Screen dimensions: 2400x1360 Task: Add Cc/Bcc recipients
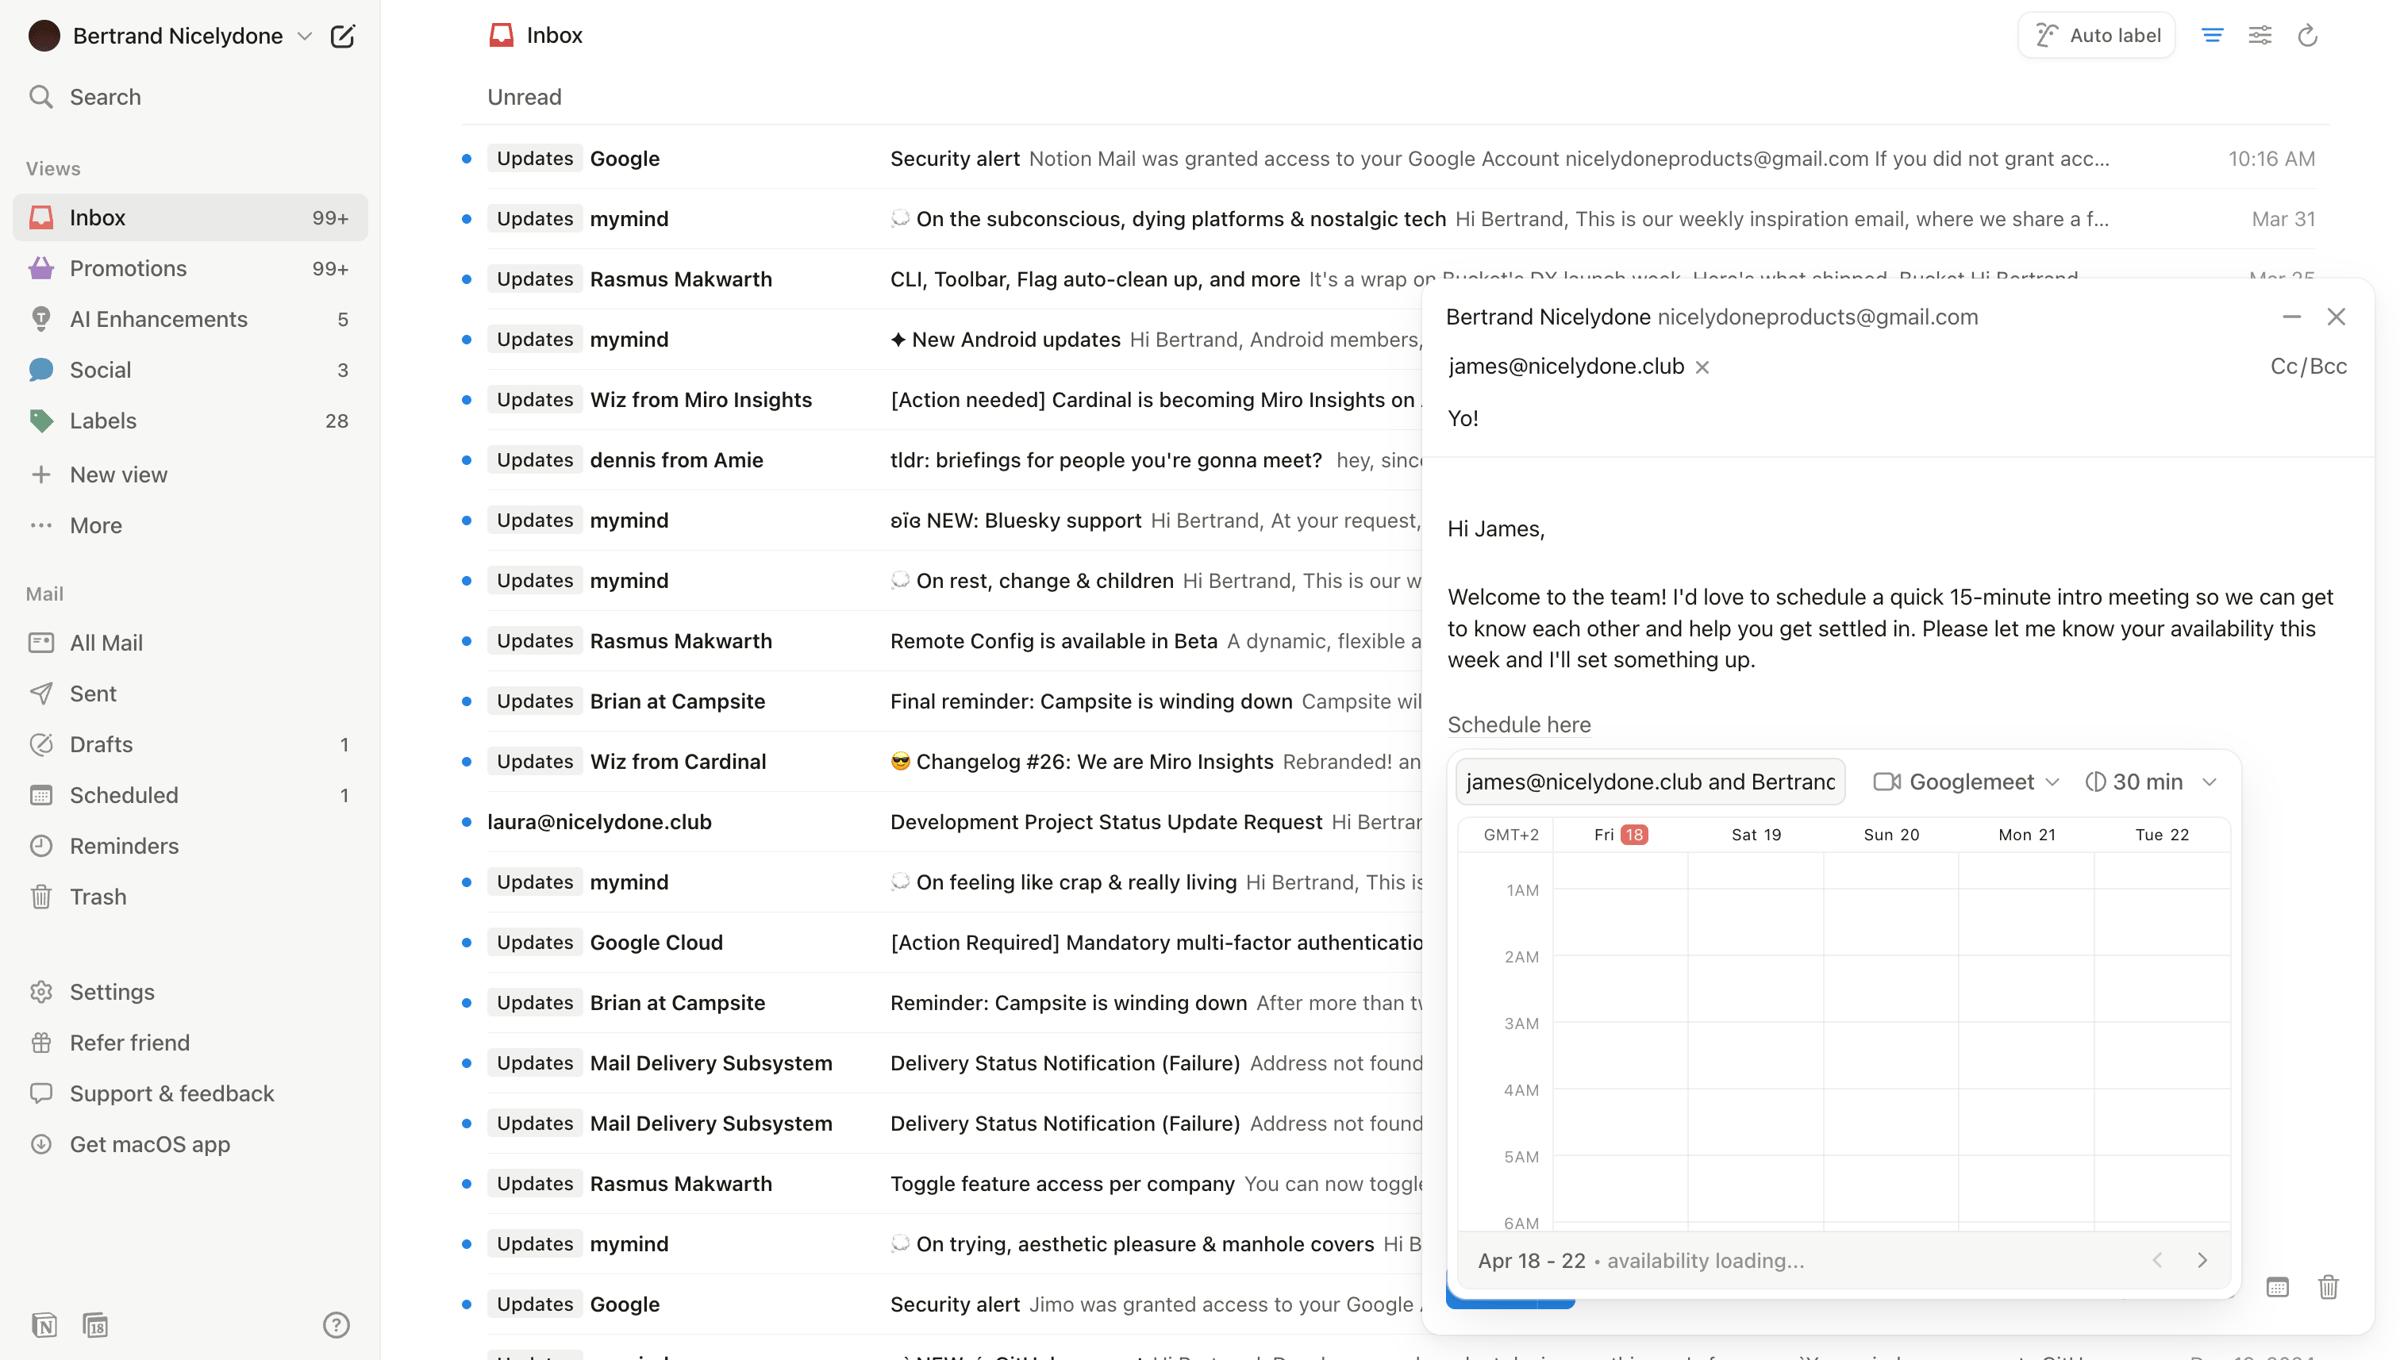2308,367
